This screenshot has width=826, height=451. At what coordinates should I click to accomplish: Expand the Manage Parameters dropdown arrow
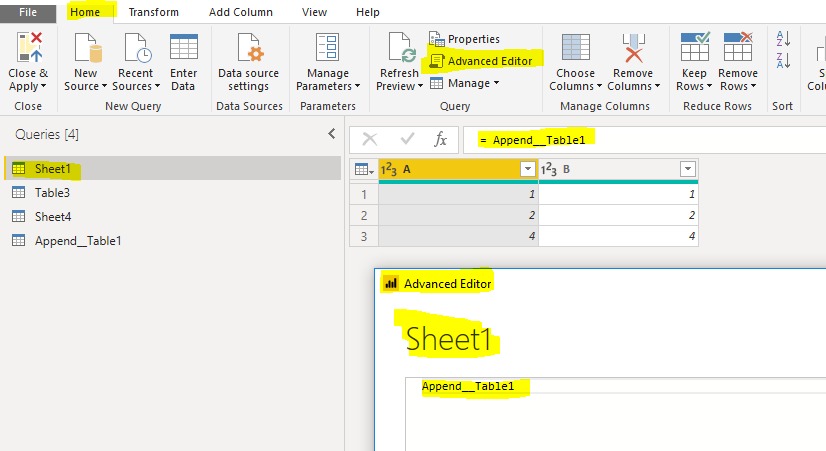pos(357,86)
